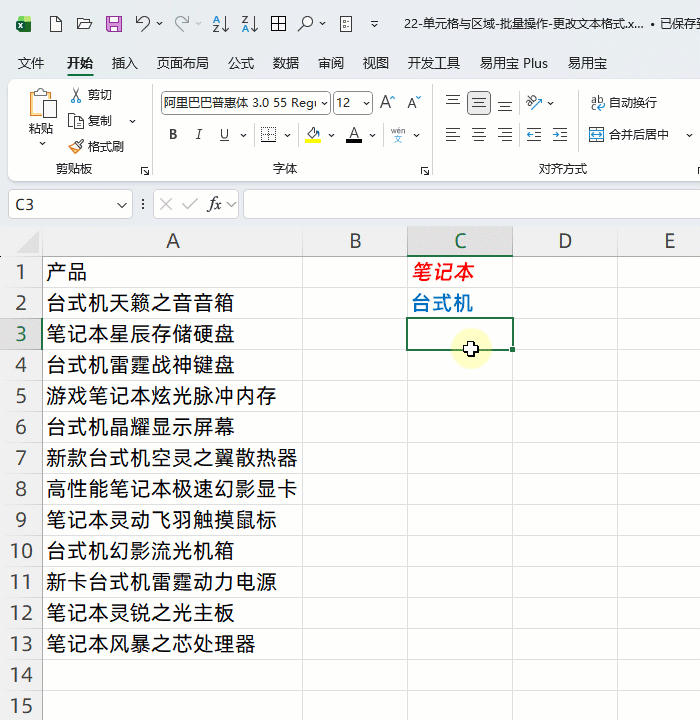Open the font size dropdown

366,102
